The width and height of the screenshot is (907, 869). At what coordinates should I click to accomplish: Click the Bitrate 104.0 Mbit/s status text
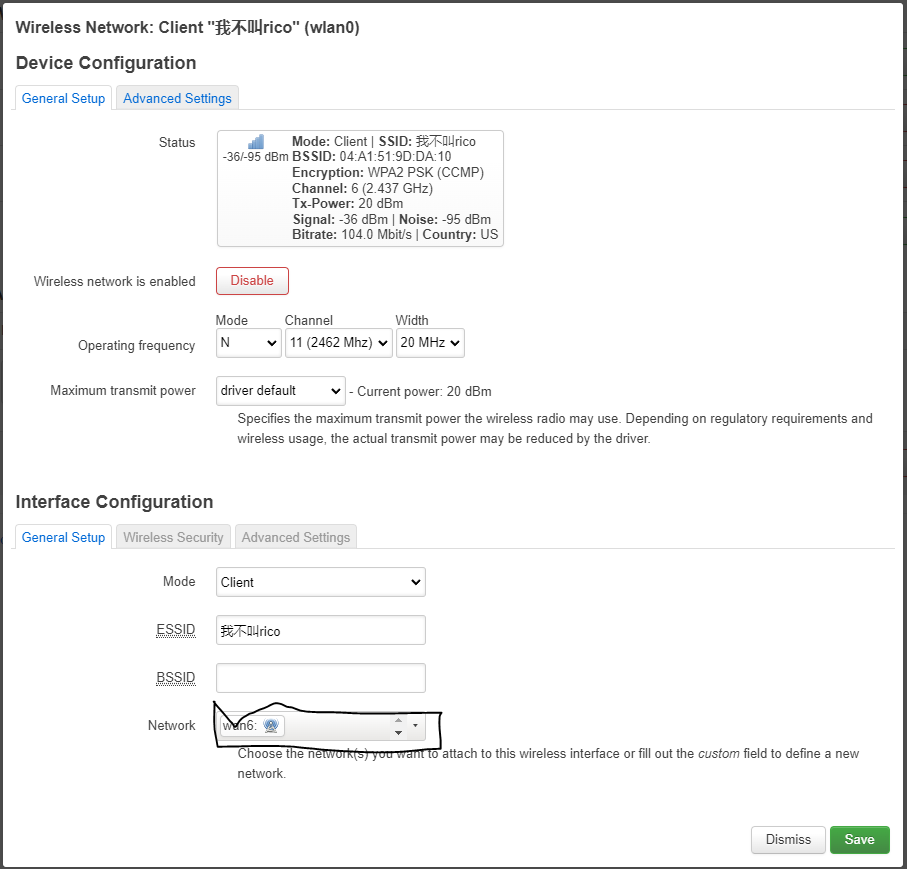[x=352, y=235]
